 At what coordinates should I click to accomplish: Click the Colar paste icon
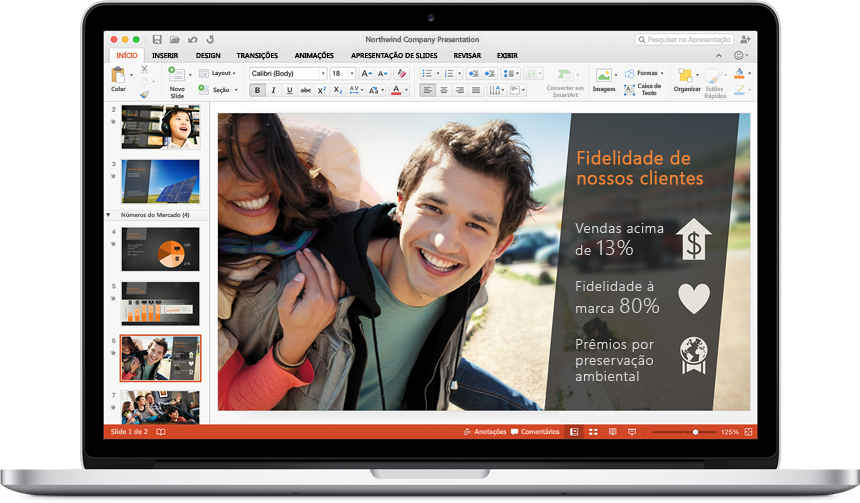(118, 76)
